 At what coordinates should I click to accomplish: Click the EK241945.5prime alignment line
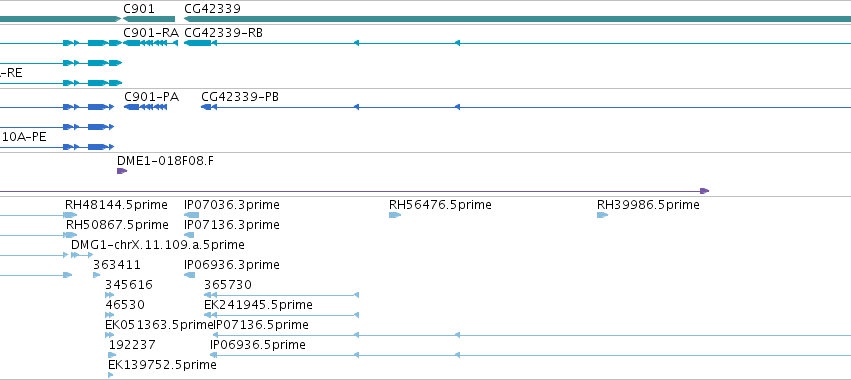(x=281, y=315)
